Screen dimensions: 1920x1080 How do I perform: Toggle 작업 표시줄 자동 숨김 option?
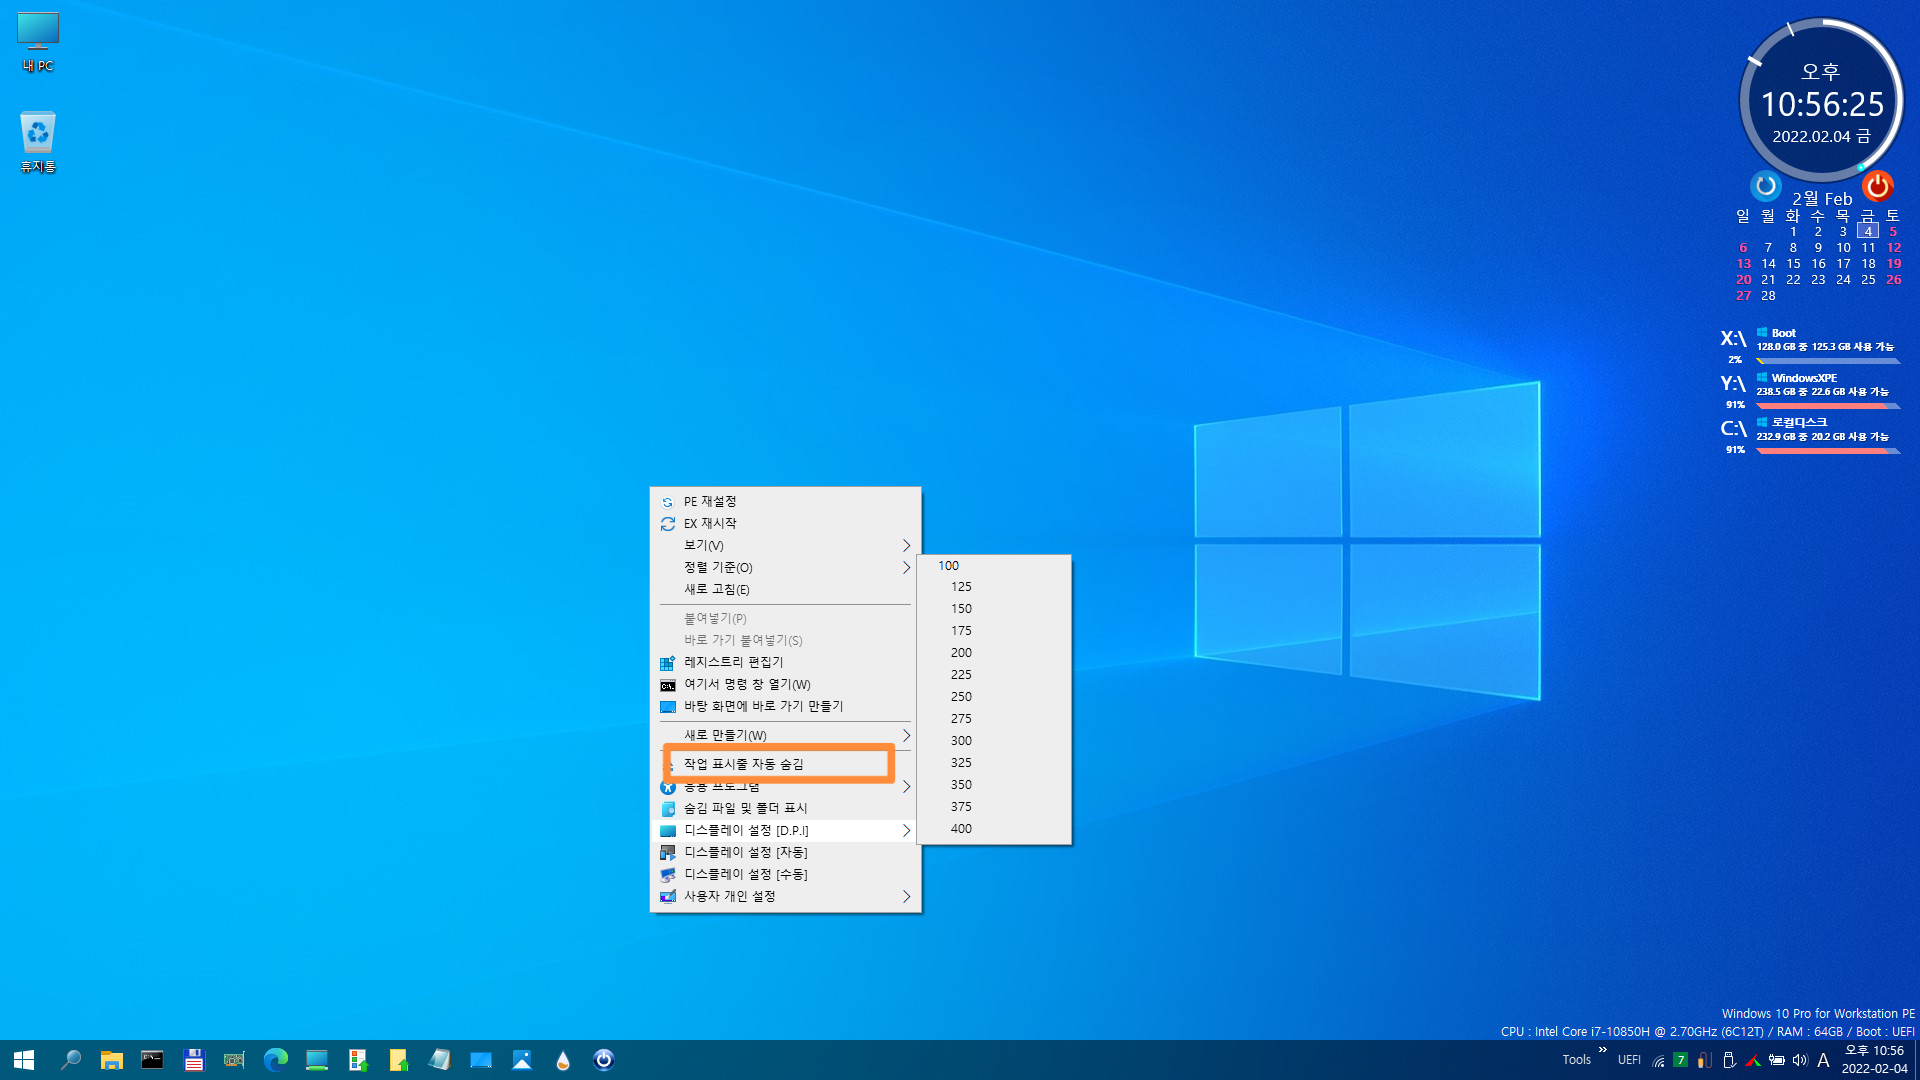coord(785,764)
